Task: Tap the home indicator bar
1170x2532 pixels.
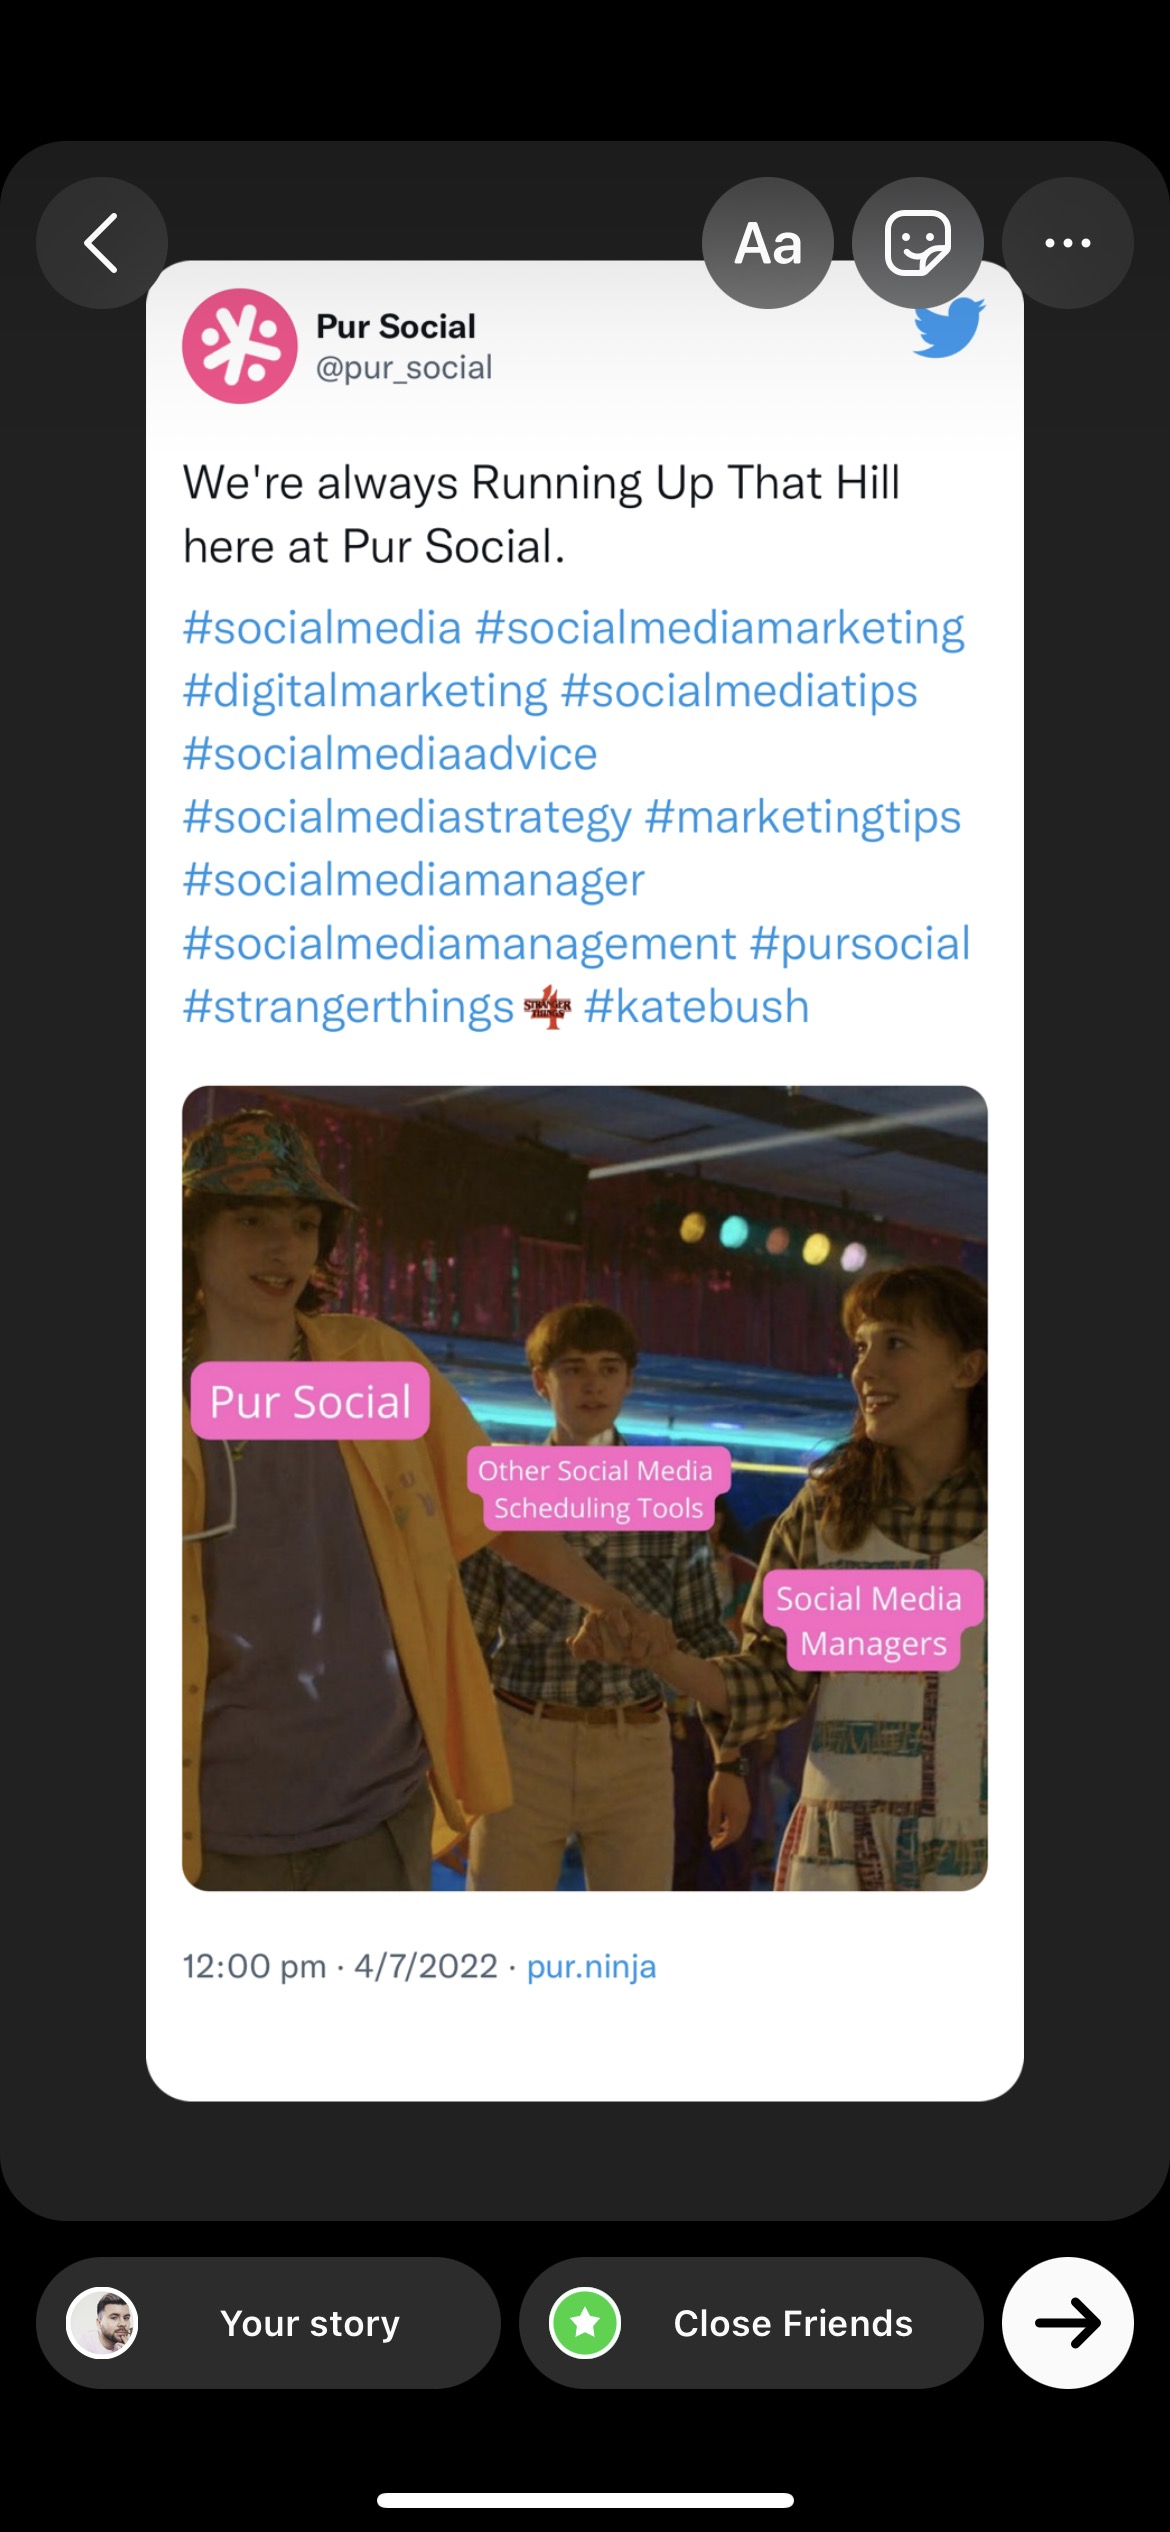Action: 585,2500
